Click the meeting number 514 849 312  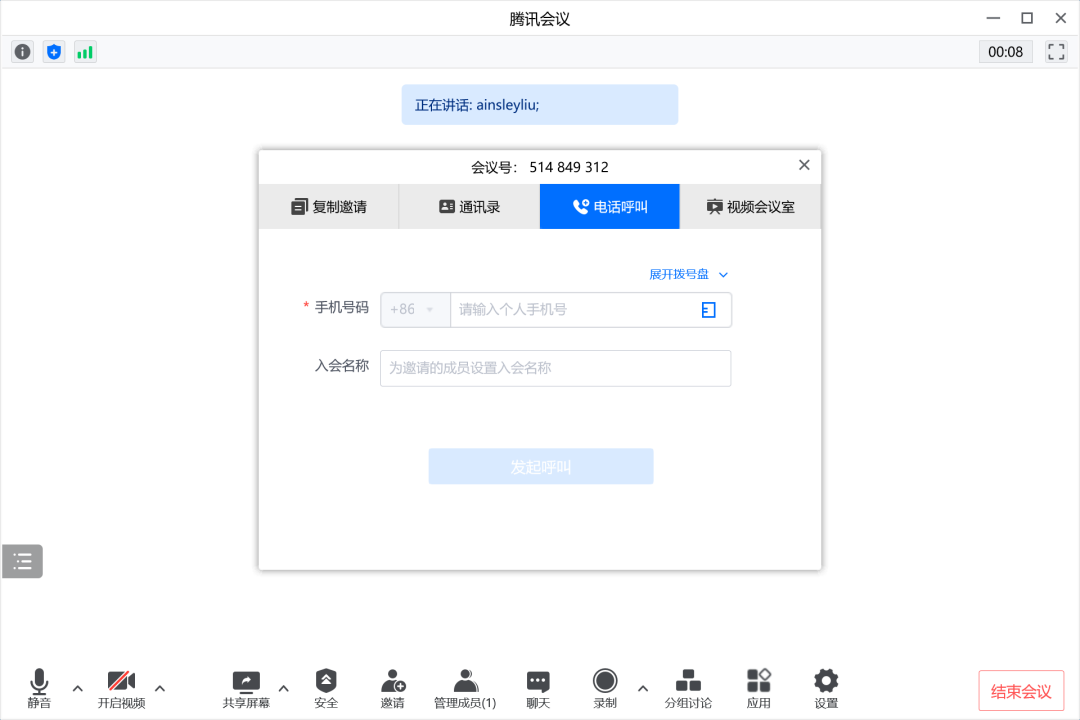tap(569, 167)
